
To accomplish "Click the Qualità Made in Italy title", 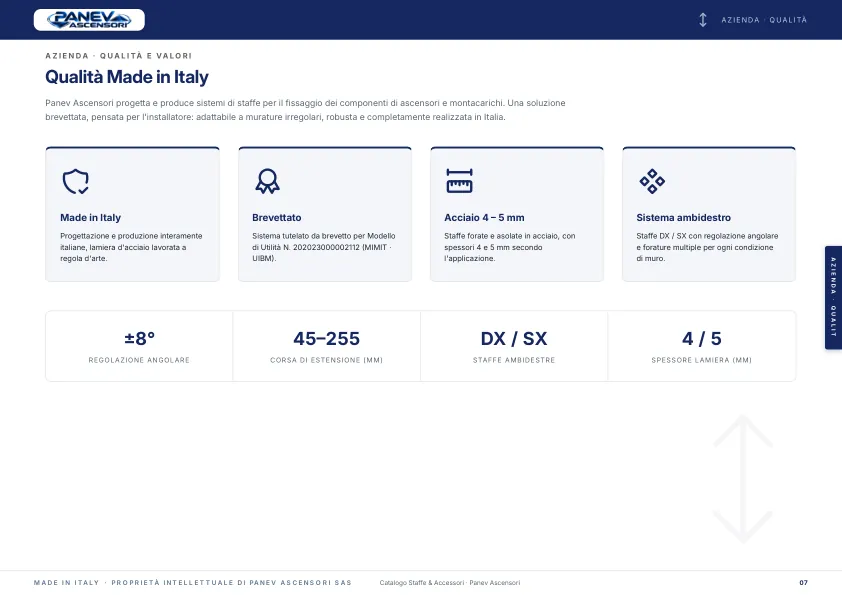I will click(127, 77).
